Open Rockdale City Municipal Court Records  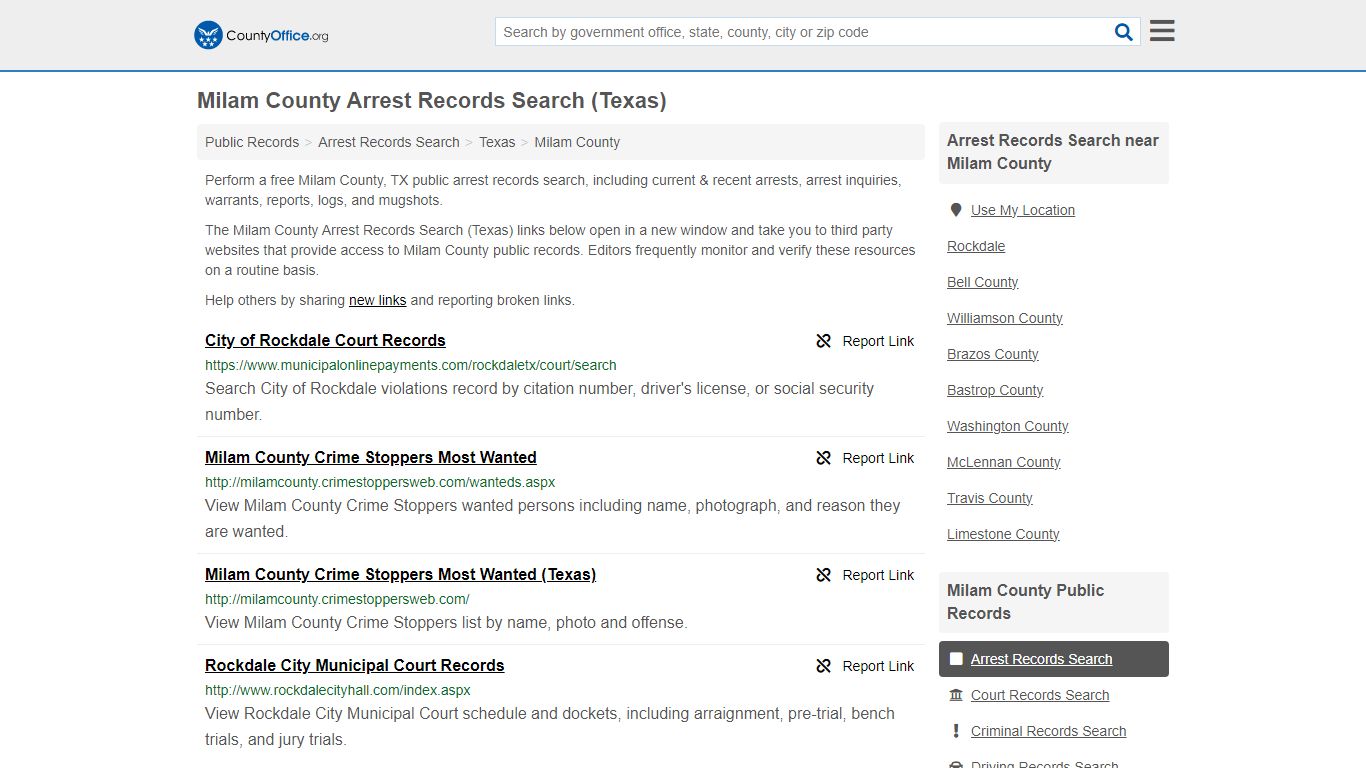[x=354, y=665]
